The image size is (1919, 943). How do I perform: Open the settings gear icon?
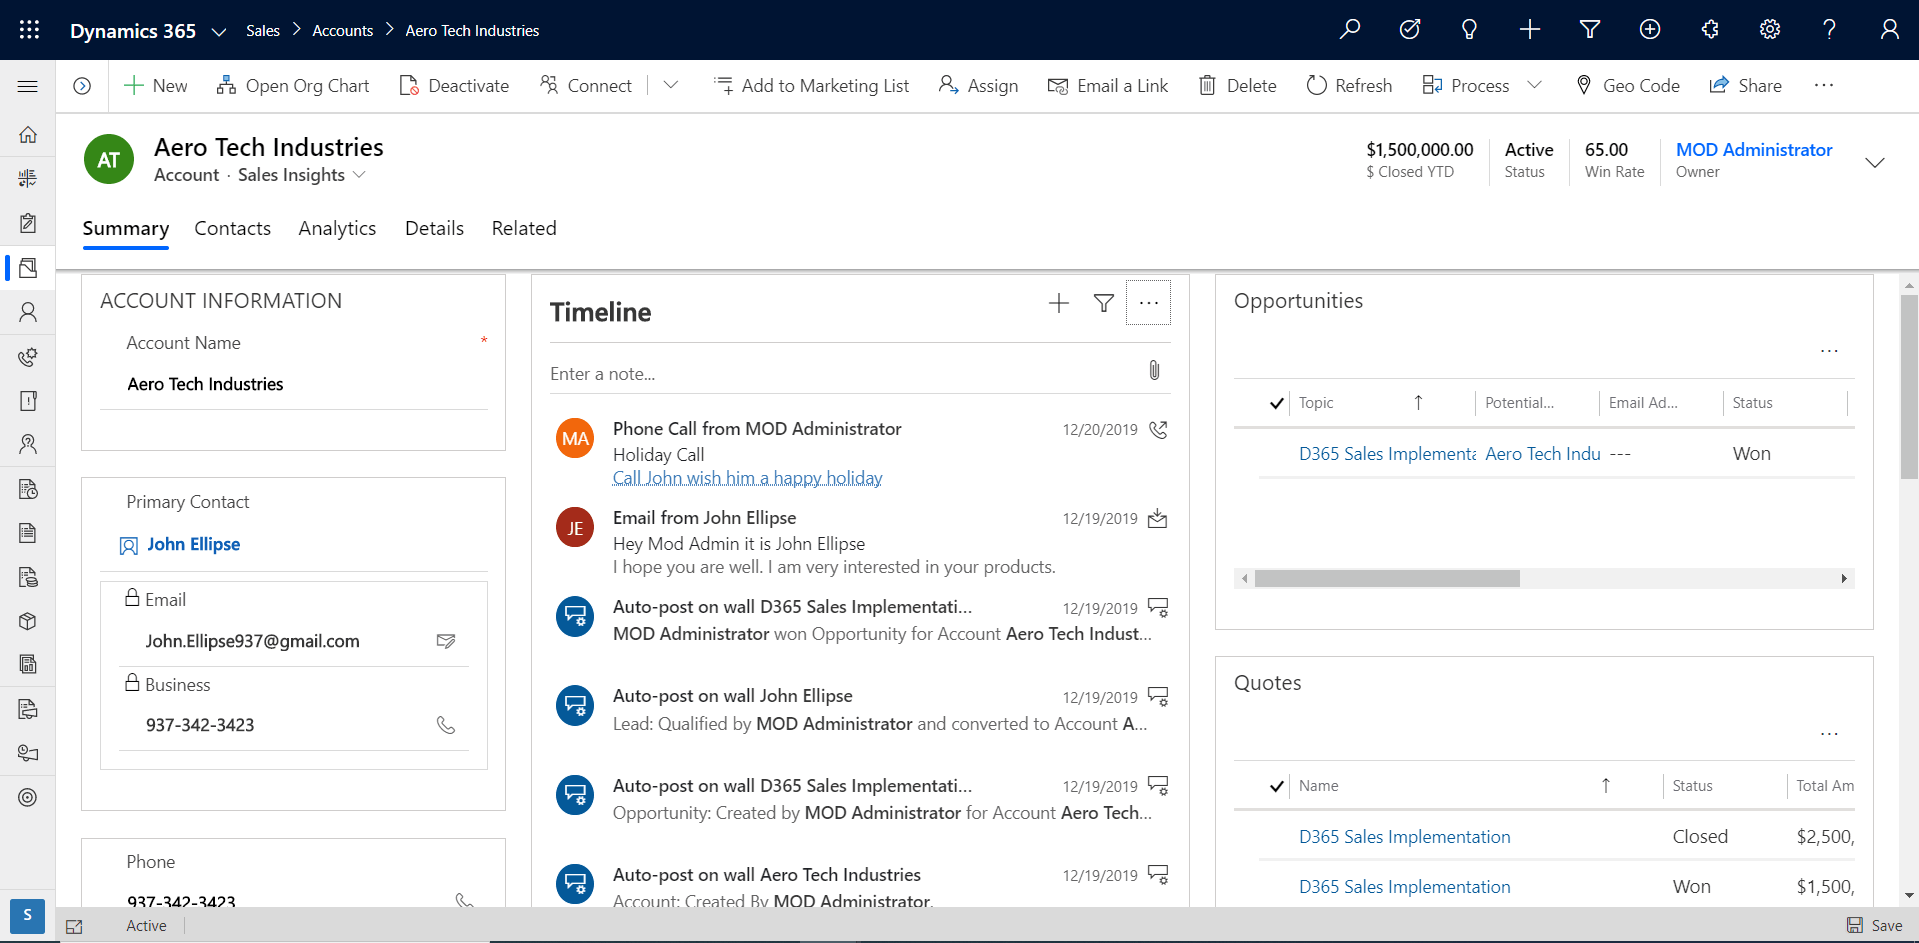coord(1770,30)
